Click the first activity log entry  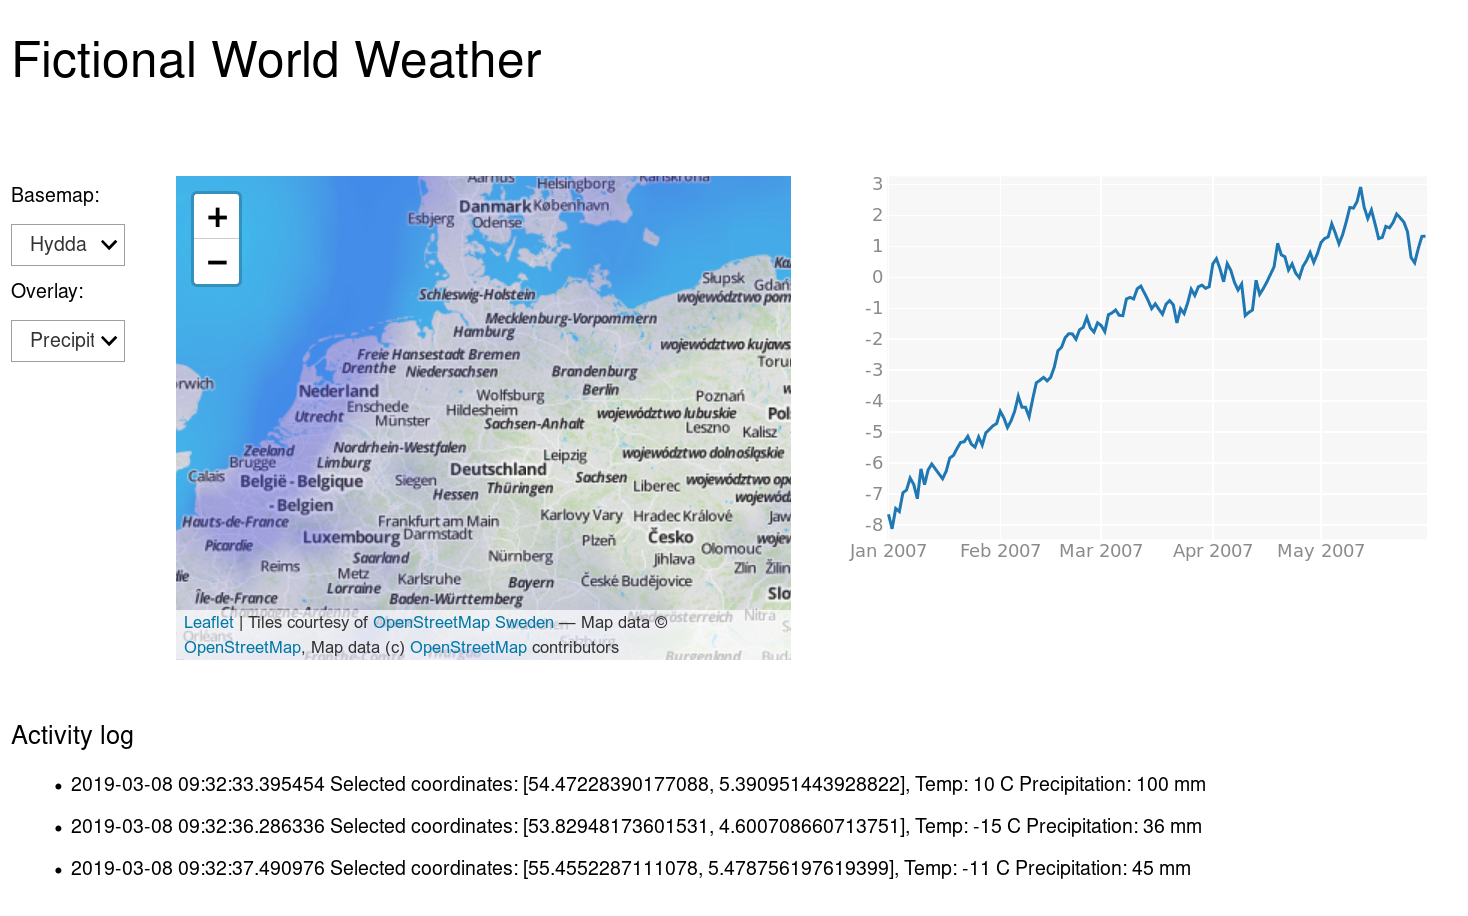point(638,784)
